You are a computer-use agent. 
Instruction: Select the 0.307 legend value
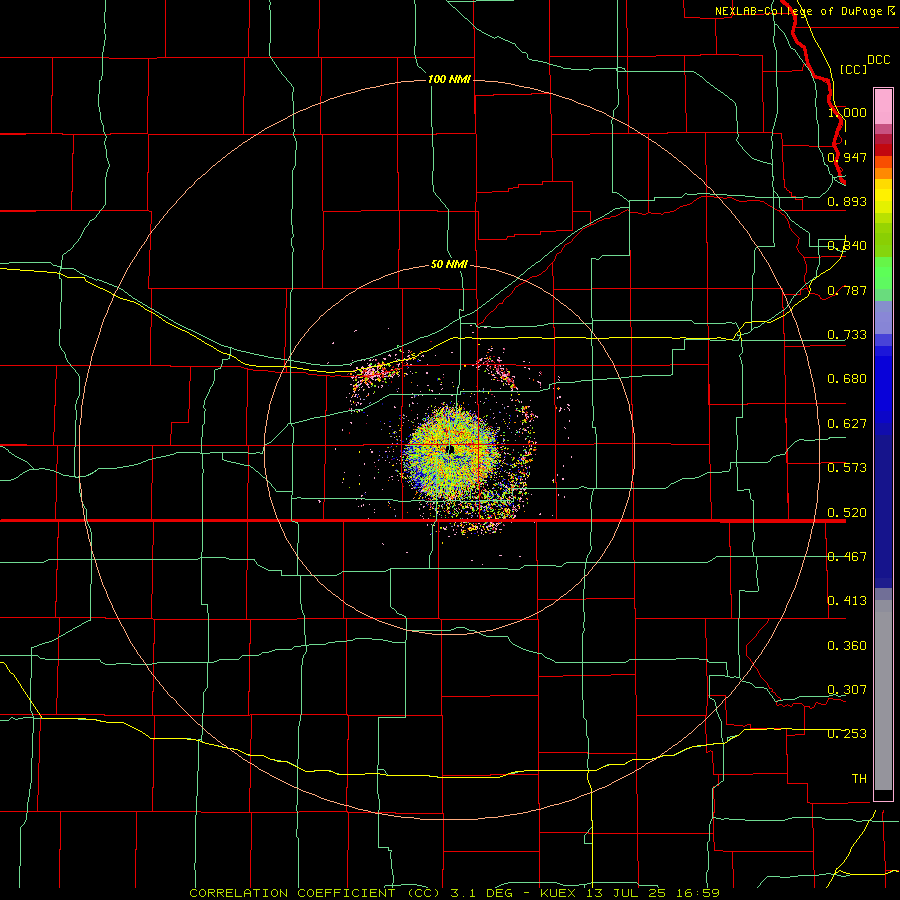tap(847, 690)
